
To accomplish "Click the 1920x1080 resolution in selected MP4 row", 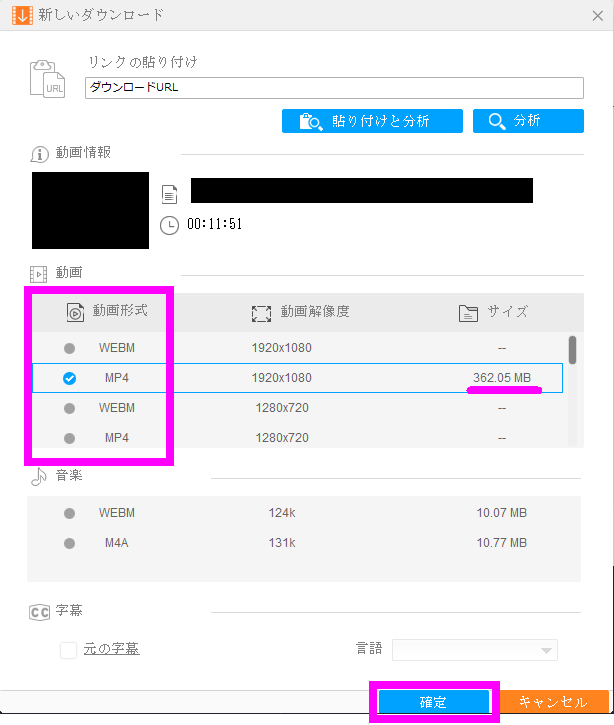I will [x=282, y=378].
